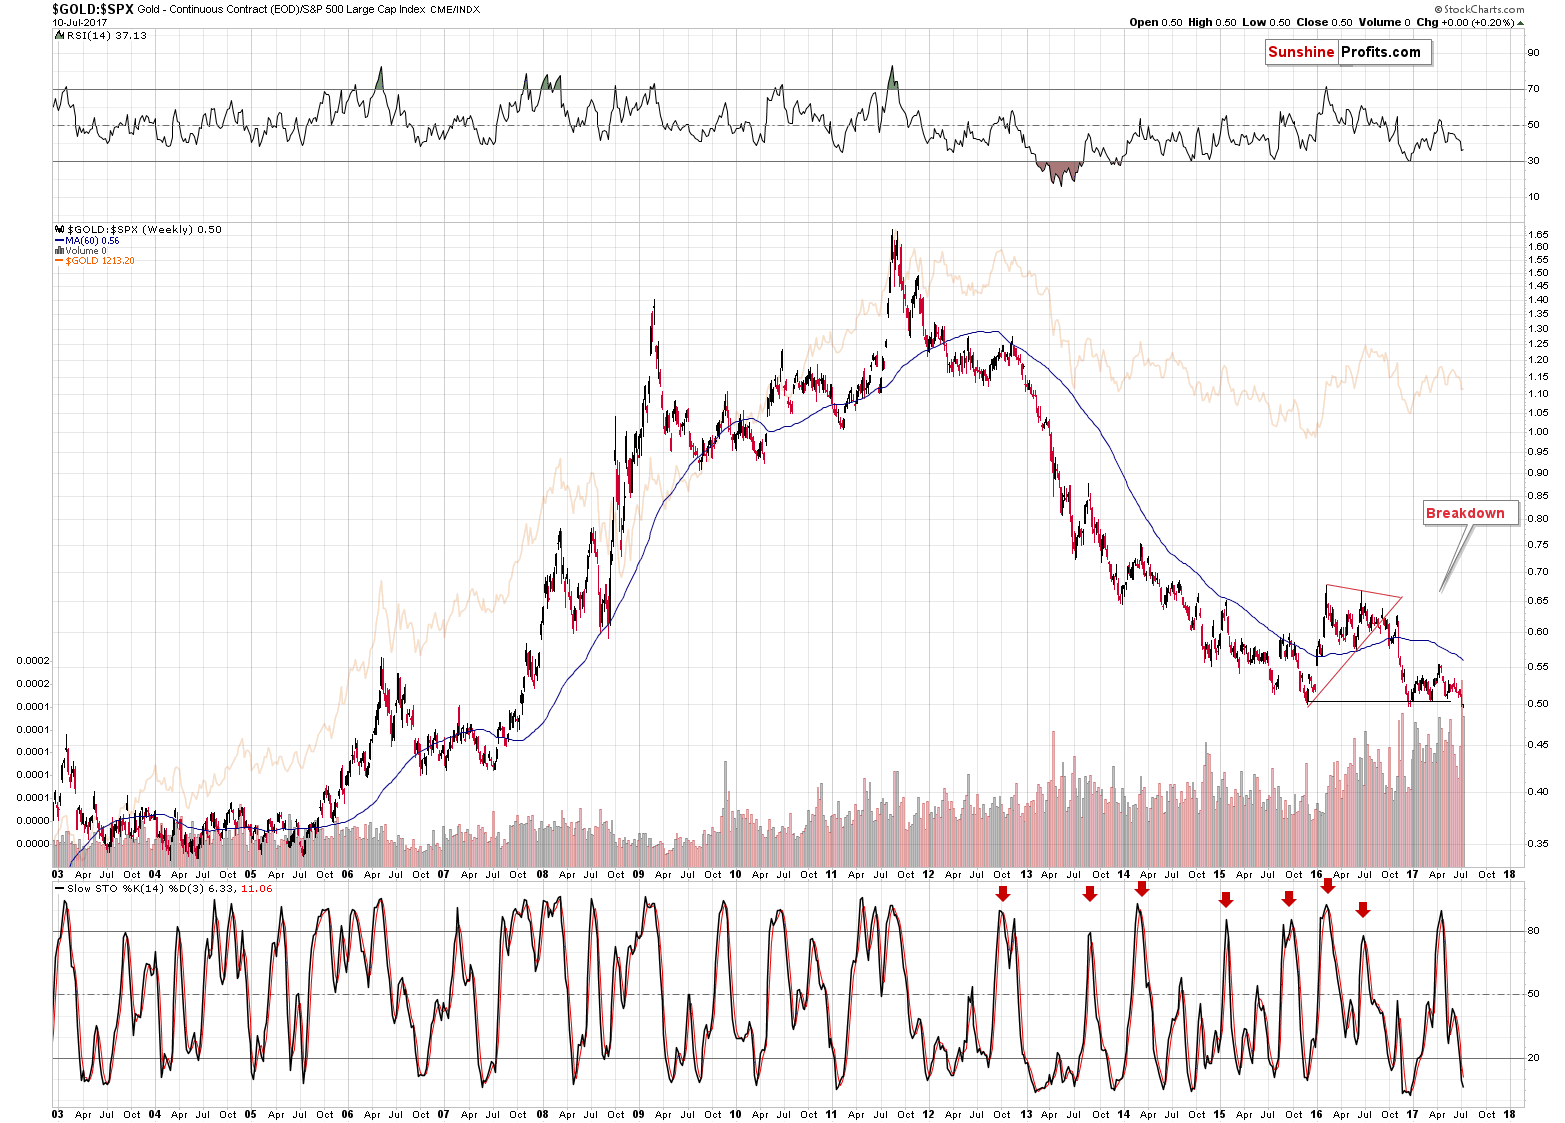This screenshot has width=1565, height=1123.
Task: Click the Volume 0 header value
Action: [x=1385, y=22]
